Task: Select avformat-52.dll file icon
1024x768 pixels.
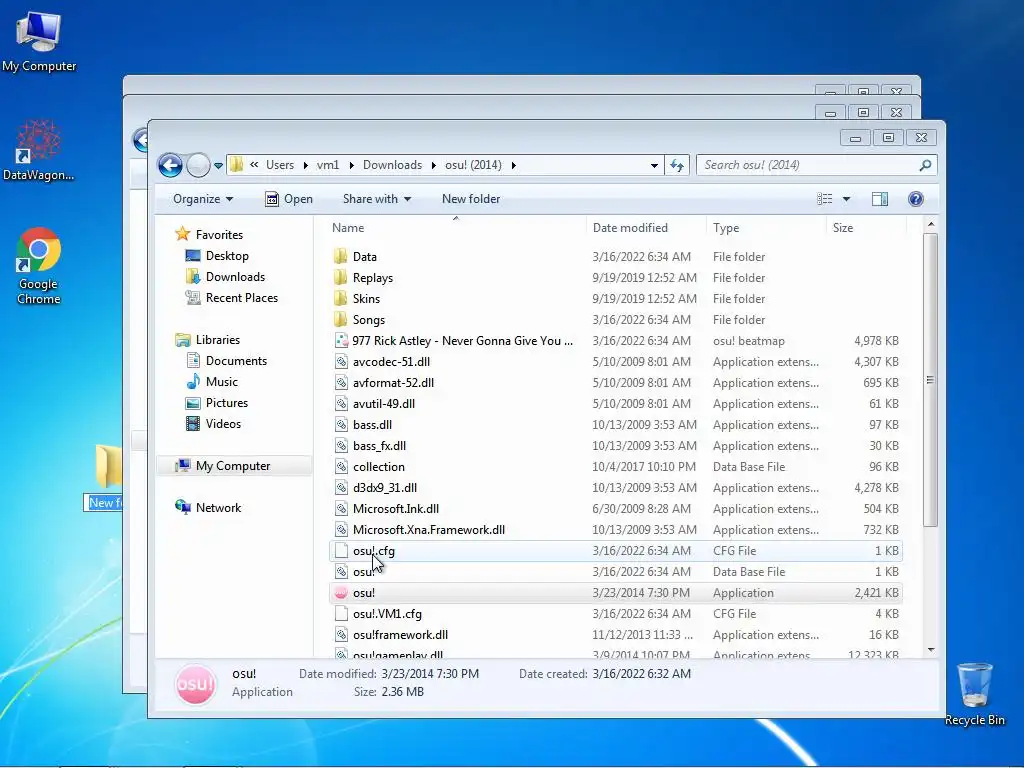Action: click(x=340, y=383)
